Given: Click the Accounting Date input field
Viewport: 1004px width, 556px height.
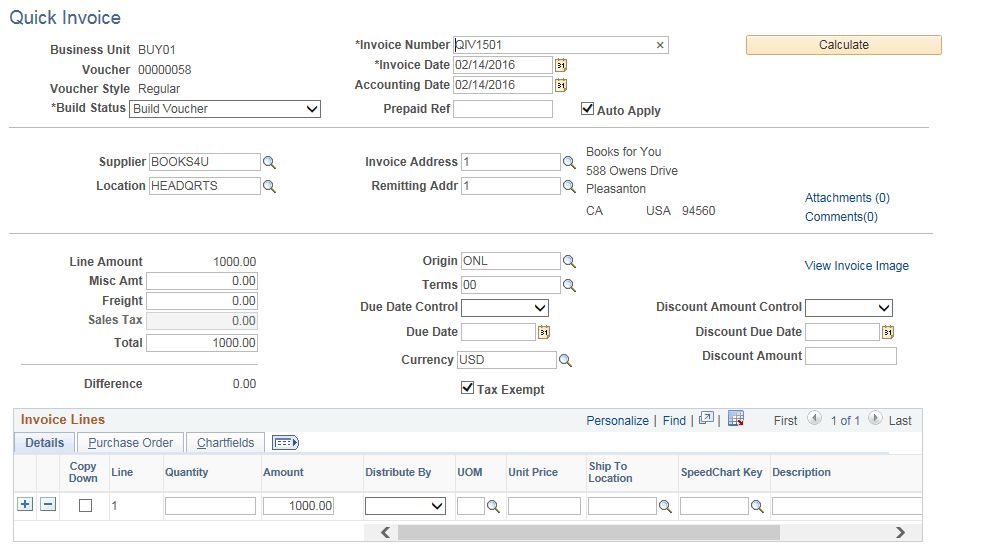Looking at the screenshot, I should pyautogui.click(x=503, y=85).
